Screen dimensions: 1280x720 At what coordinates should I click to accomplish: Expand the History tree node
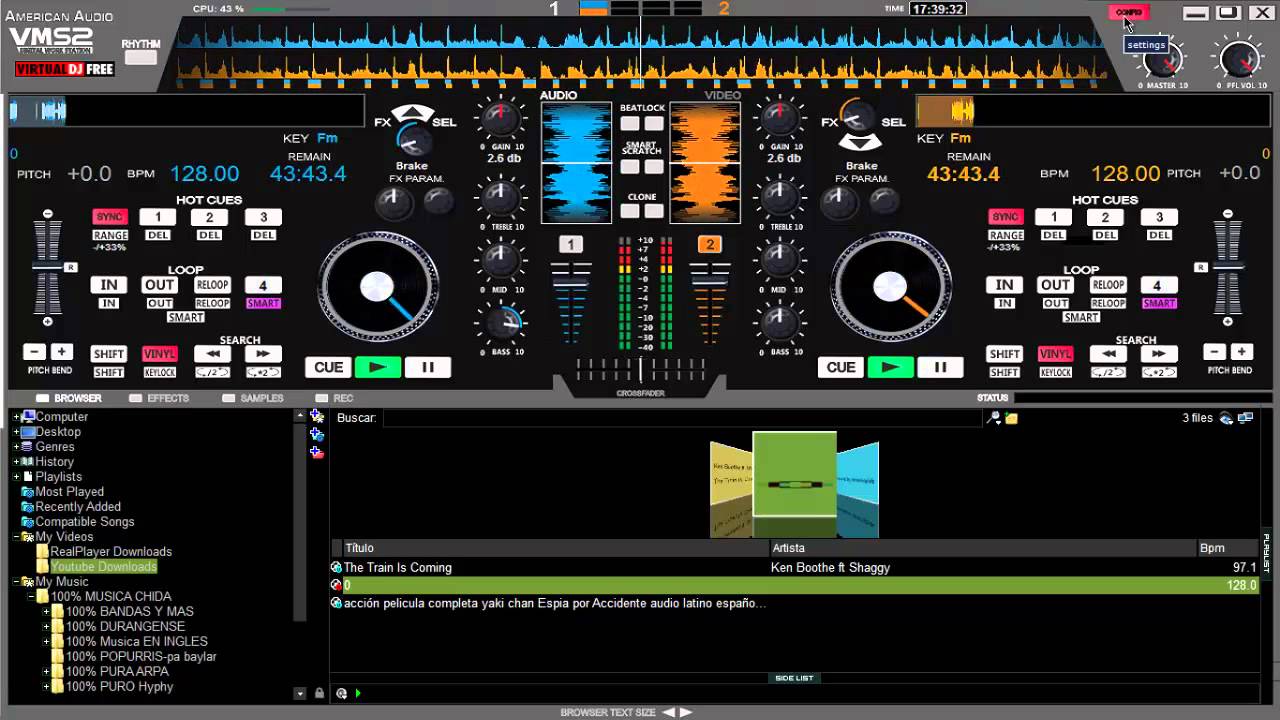[x=17, y=462]
